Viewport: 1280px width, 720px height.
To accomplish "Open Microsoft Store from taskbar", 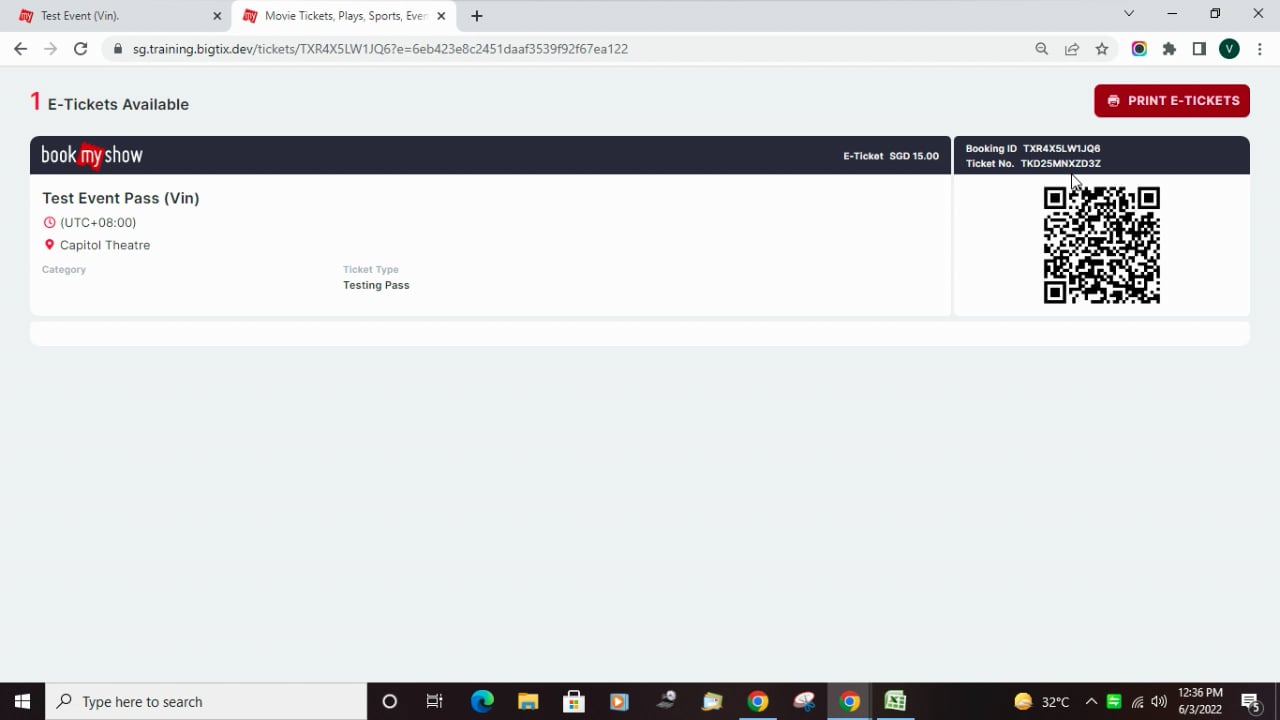I will 574,702.
